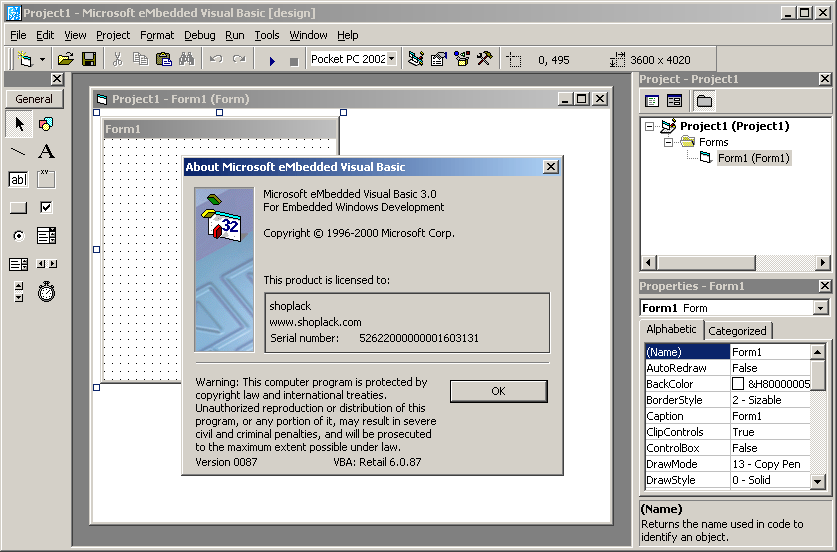Click OK in the About dialog
This screenshot has height=552, width=837.
coord(499,391)
